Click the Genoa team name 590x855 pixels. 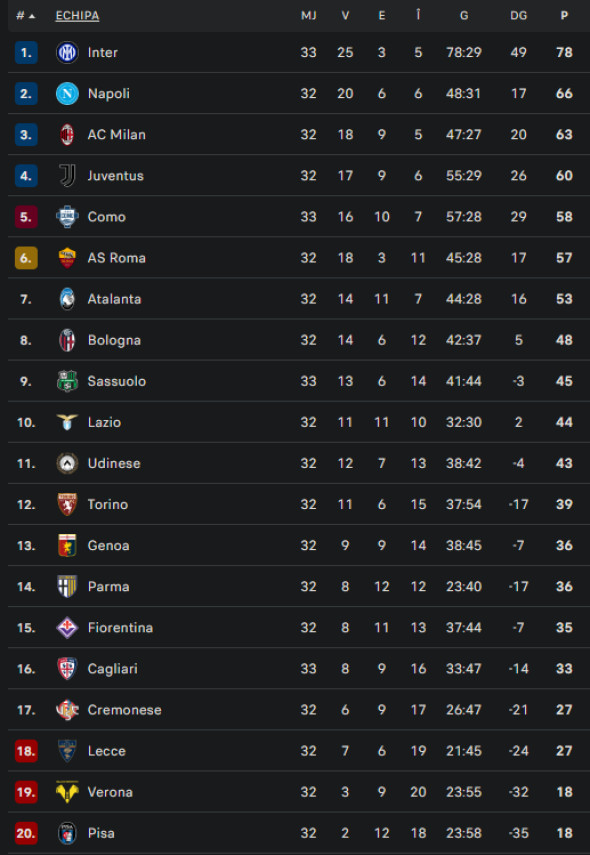click(108, 545)
